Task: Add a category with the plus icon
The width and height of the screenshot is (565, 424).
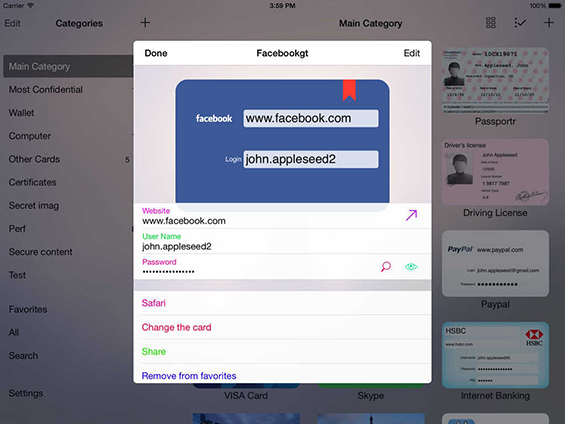Action: (x=145, y=23)
